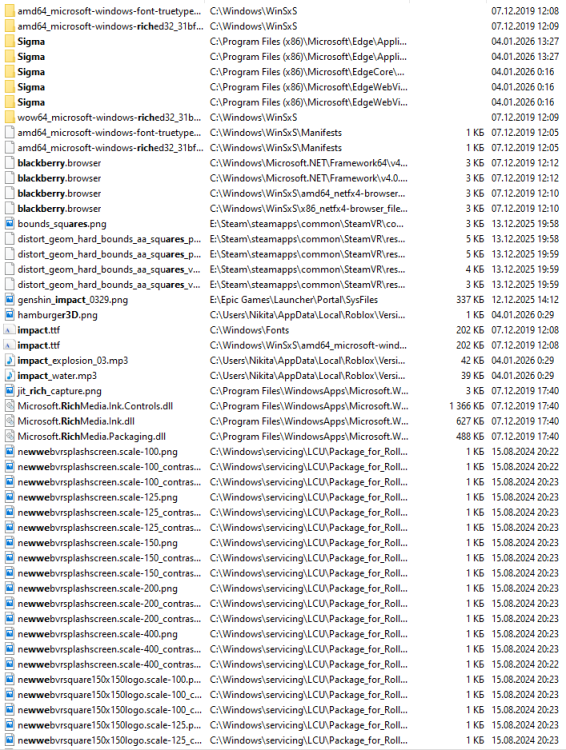Viewport: 566px width, 750px height.
Task: Click the date of the jit_rich_capture.png row
Action: point(525,391)
